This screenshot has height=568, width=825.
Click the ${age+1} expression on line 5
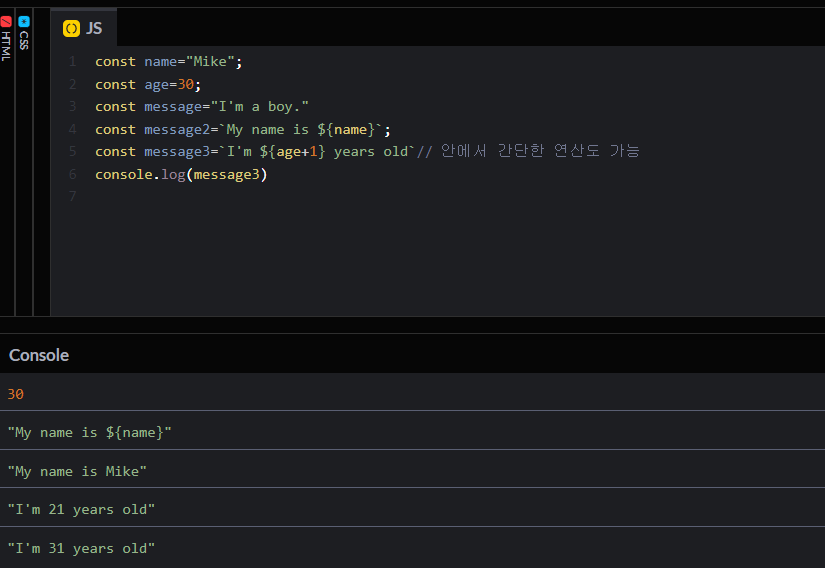[293, 152]
